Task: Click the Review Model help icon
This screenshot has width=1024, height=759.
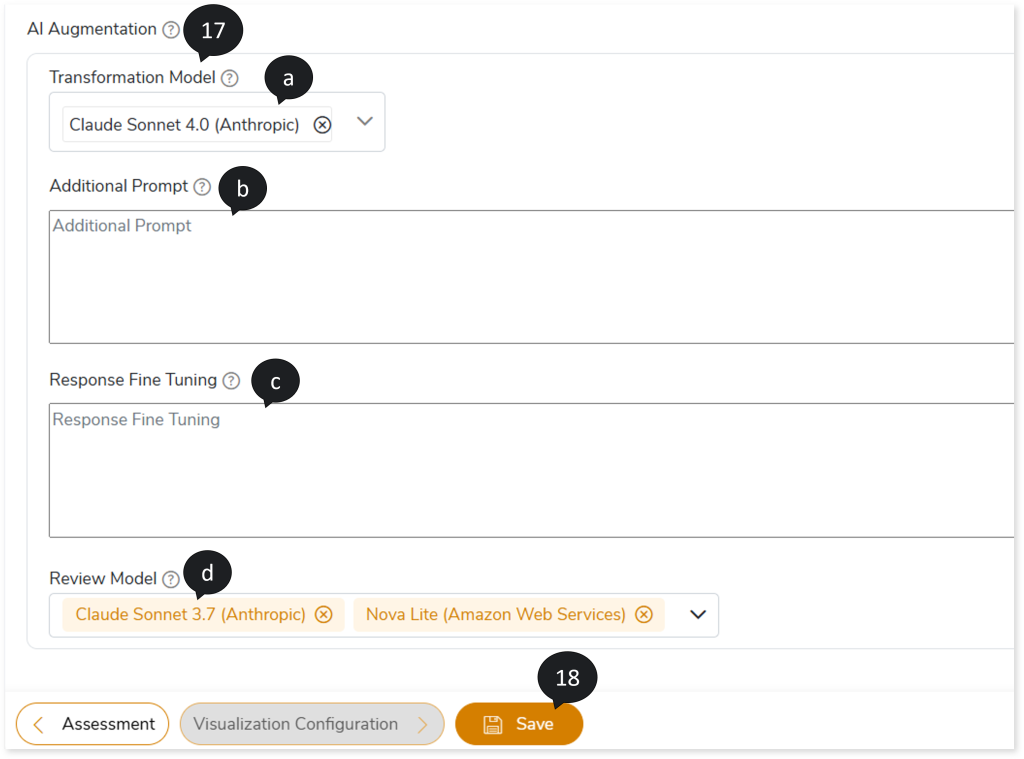Action: [171, 579]
